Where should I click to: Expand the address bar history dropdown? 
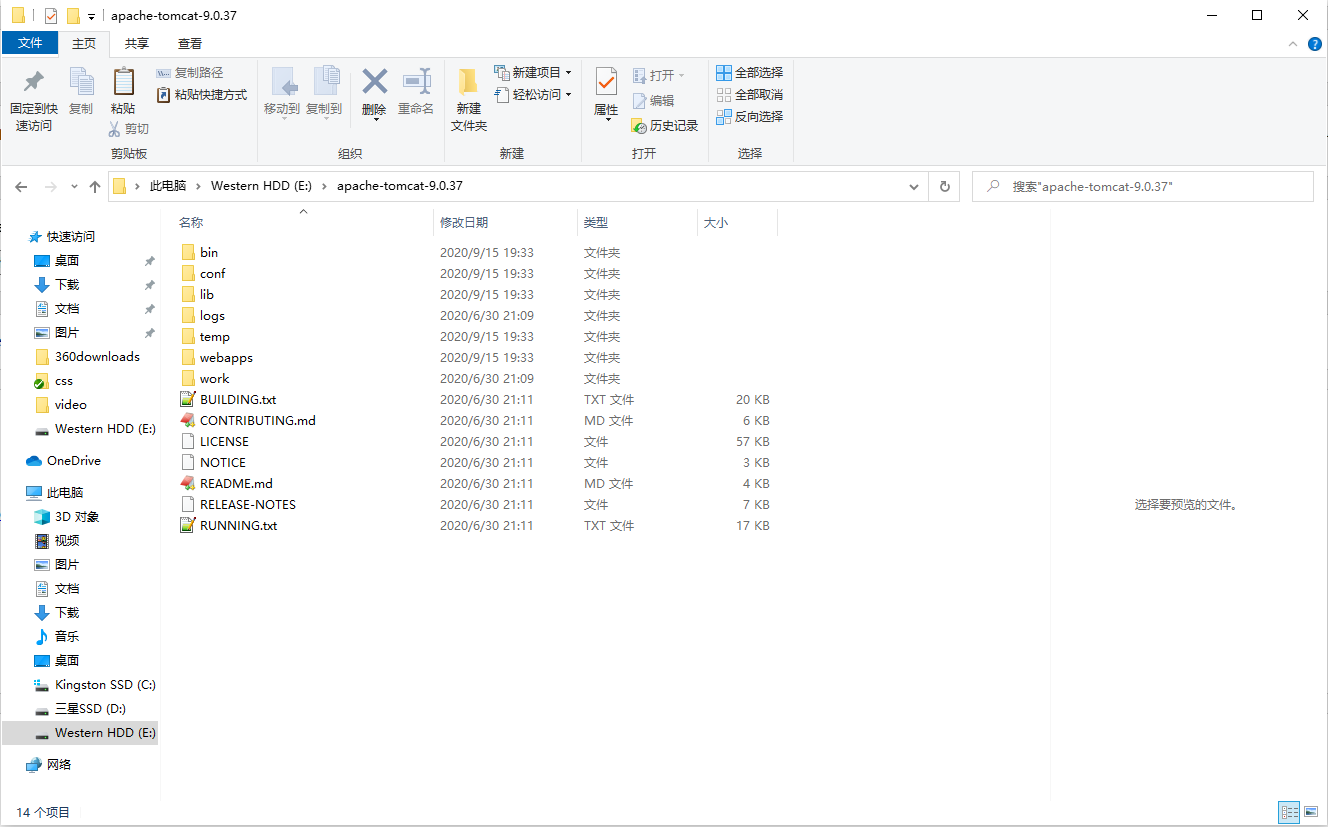(x=914, y=187)
